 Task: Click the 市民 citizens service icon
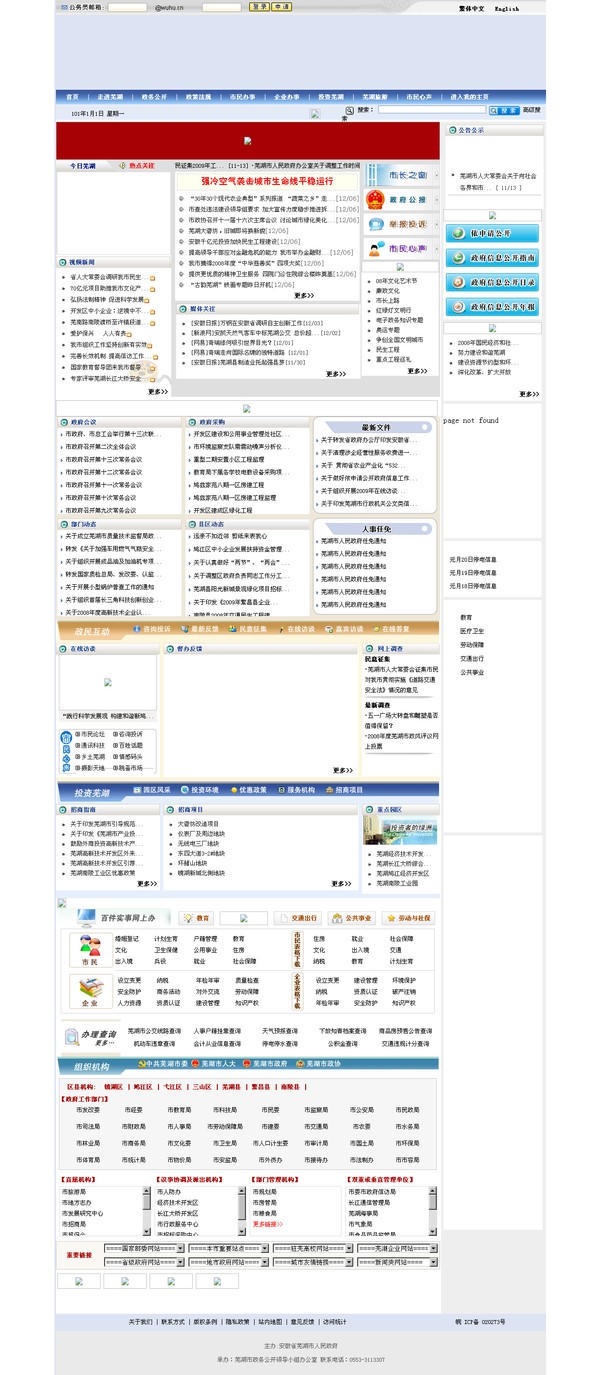tap(90, 948)
